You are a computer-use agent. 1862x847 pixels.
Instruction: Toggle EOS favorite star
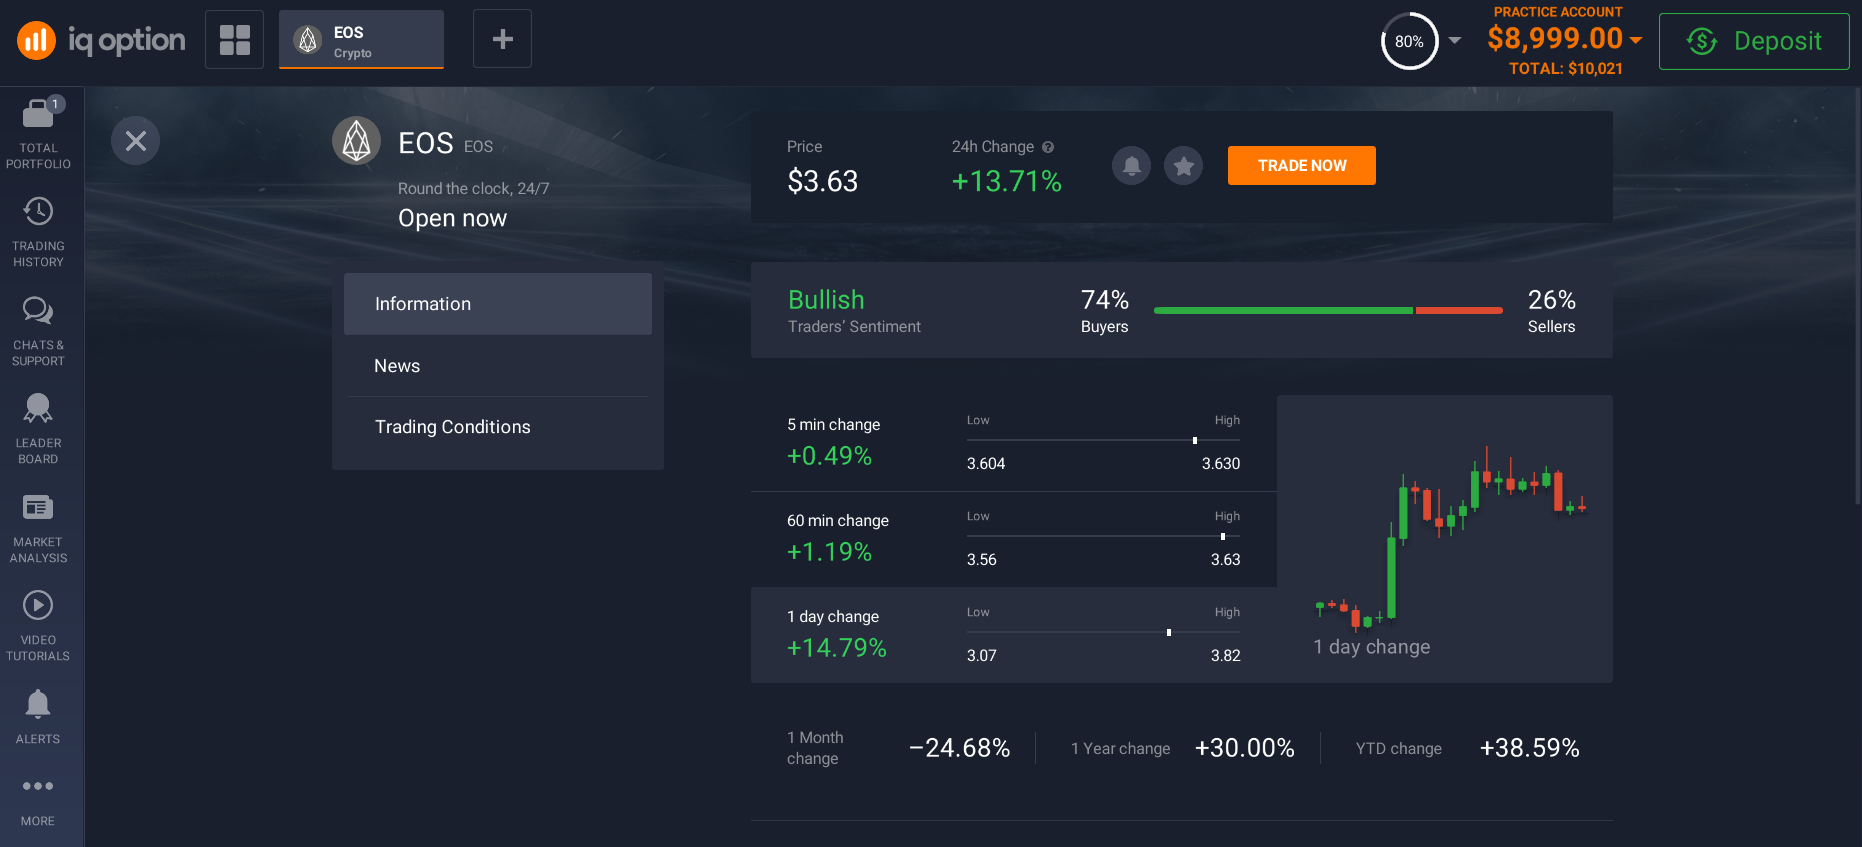click(1183, 166)
